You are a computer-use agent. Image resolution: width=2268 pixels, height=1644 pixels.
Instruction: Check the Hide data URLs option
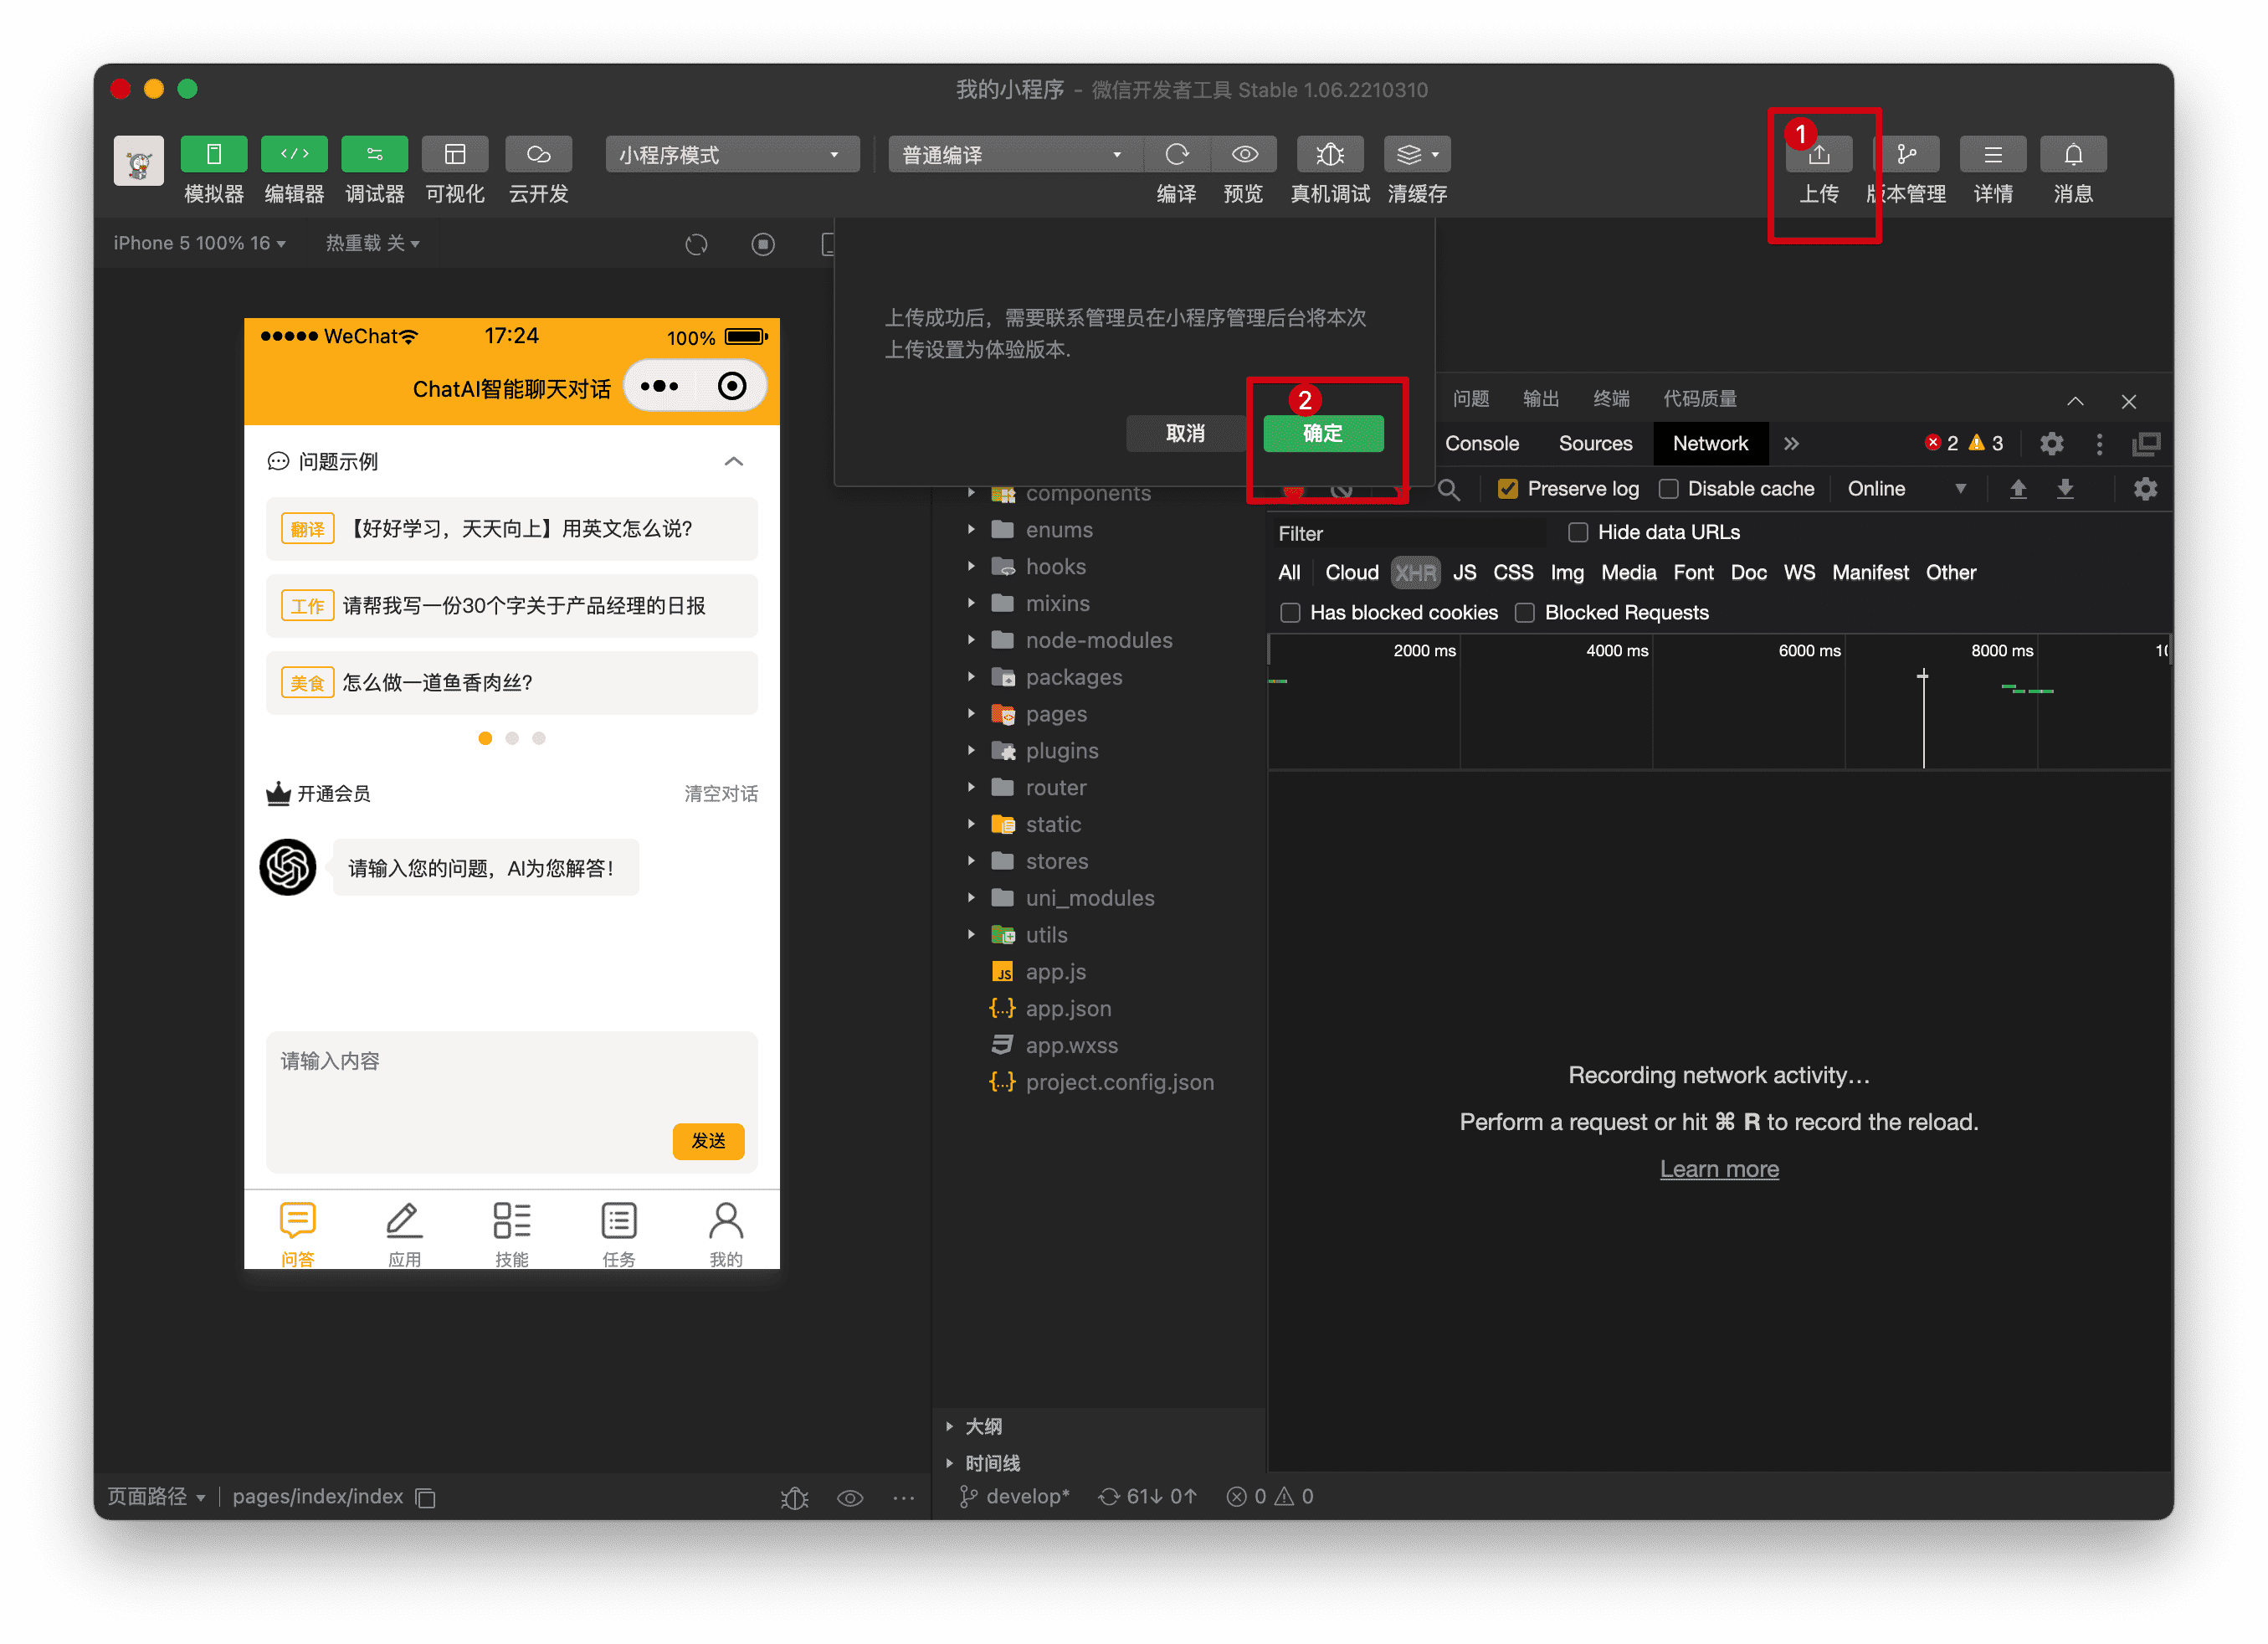tap(1577, 532)
